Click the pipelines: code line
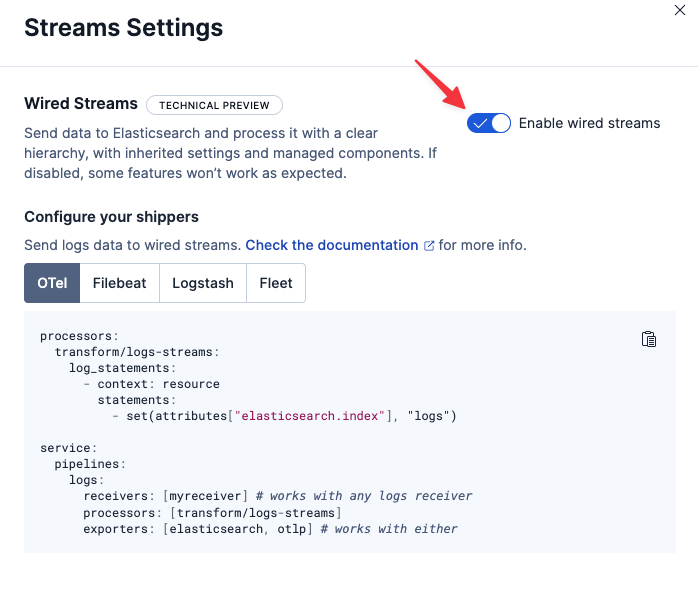698x598 pixels. (x=90, y=464)
